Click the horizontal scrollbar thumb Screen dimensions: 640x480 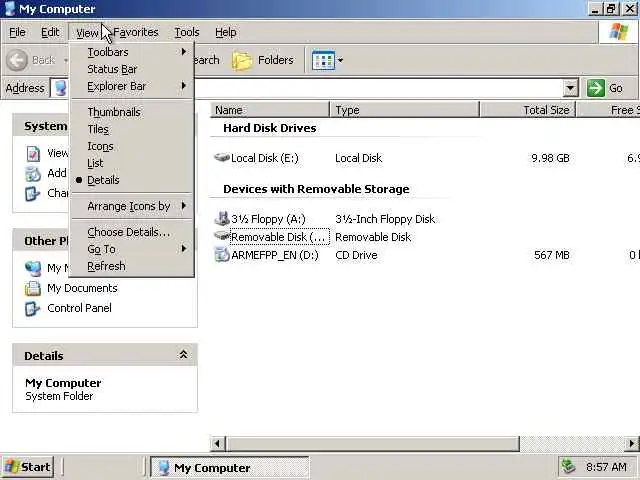[x=373, y=443]
